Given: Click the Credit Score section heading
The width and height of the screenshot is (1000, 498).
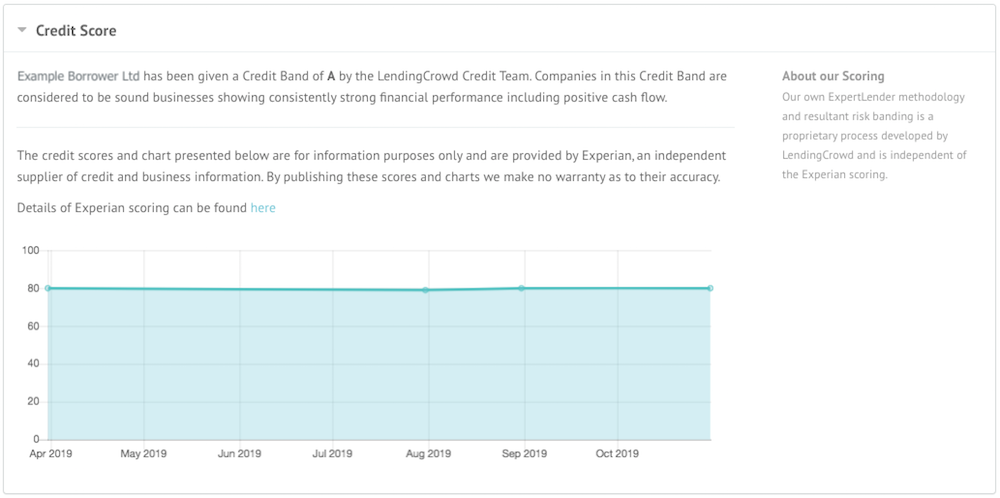Looking at the screenshot, I should click(x=76, y=31).
